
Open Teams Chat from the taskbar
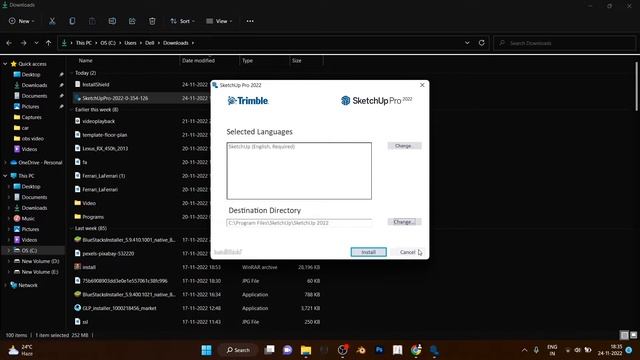tap(288, 350)
